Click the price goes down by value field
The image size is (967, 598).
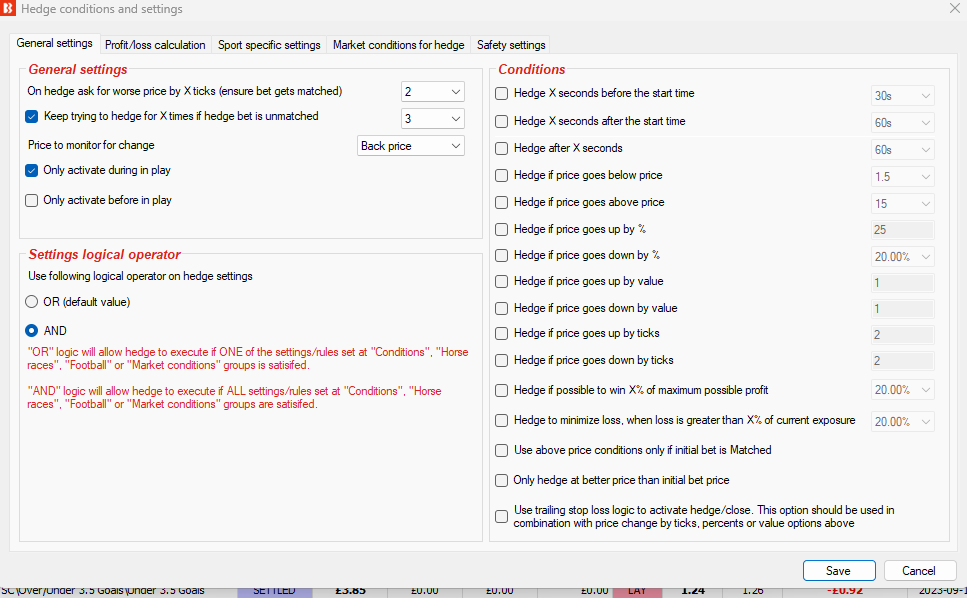[x=902, y=309]
